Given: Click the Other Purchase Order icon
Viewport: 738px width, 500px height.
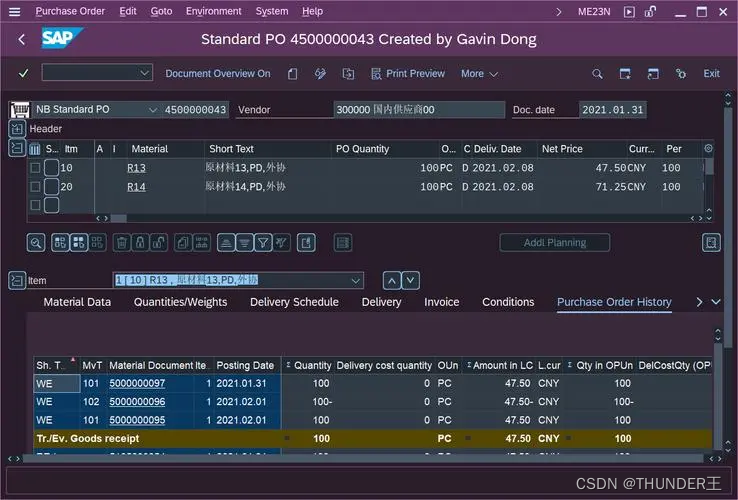Looking at the screenshot, I should coord(348,74).
